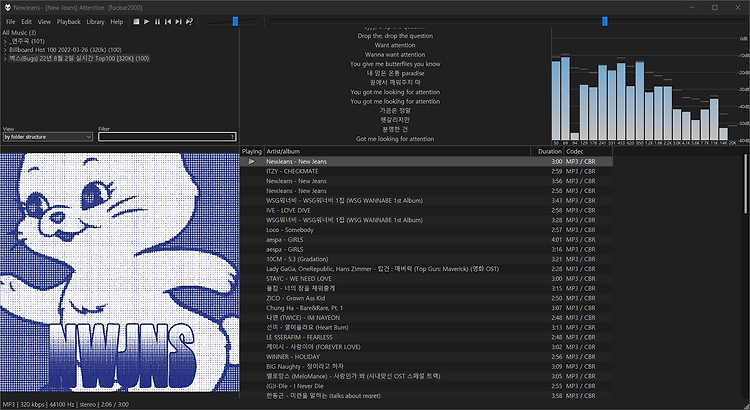Select NewJeans - New Jeans track lasting 3:56
Screen dimensions: 750x410
coord(426,181)
